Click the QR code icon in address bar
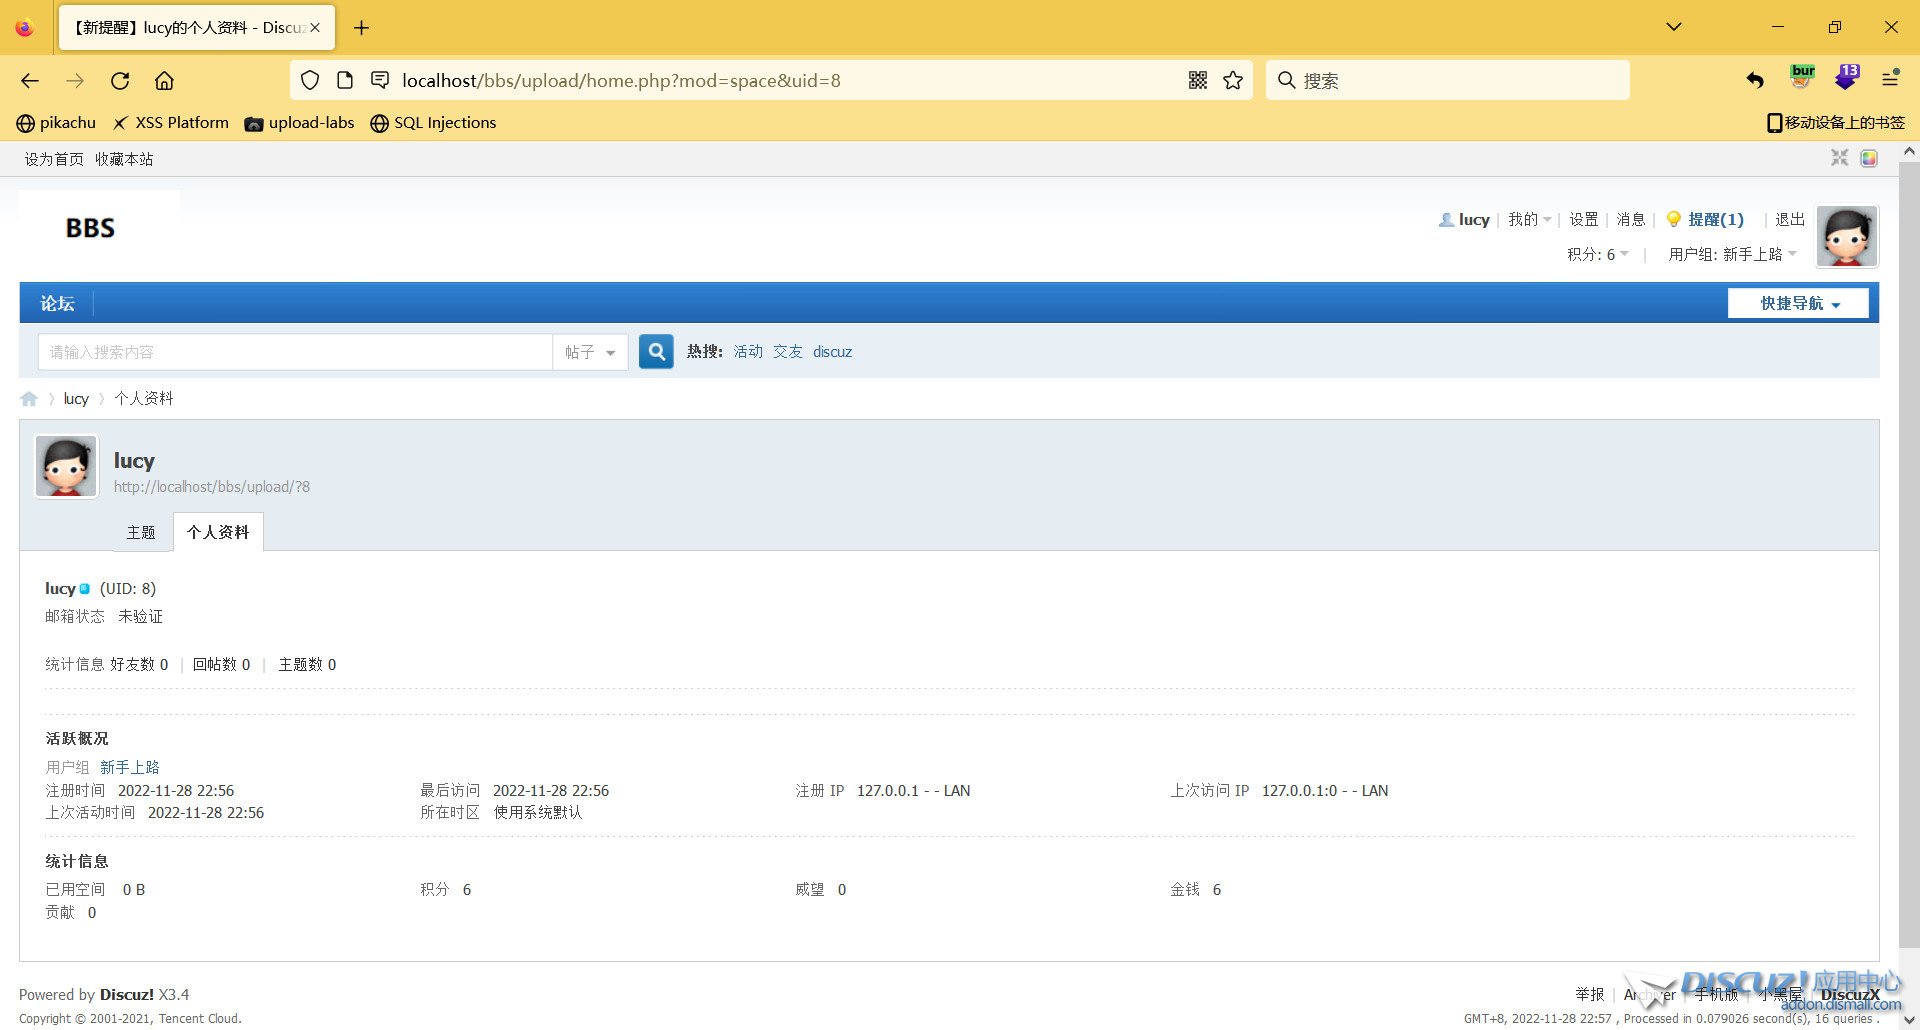Viewport: 1920px width, 1030px height. [x=1198, y=81]
